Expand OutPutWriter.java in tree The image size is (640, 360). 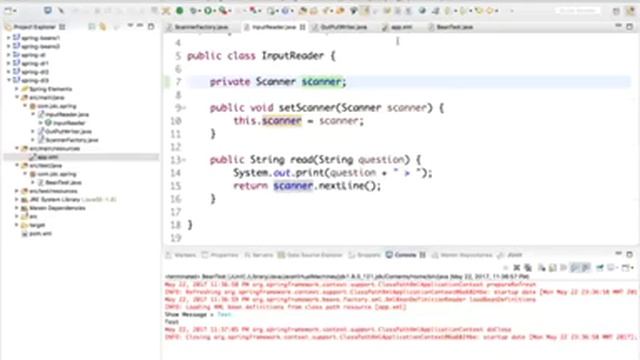click(x=33, y=131)
